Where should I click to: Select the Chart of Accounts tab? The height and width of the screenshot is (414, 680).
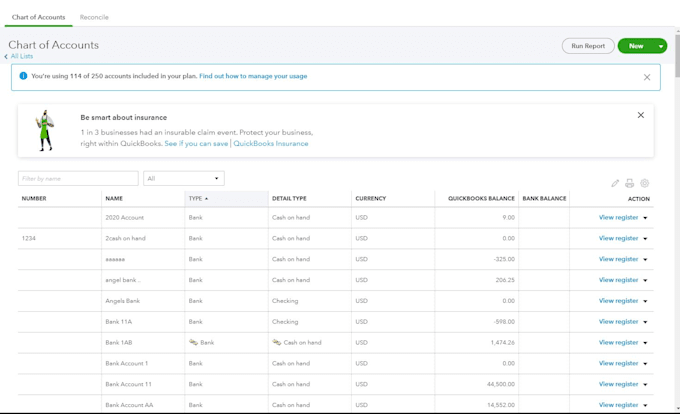pyautogui.click(x=38, y=17)
